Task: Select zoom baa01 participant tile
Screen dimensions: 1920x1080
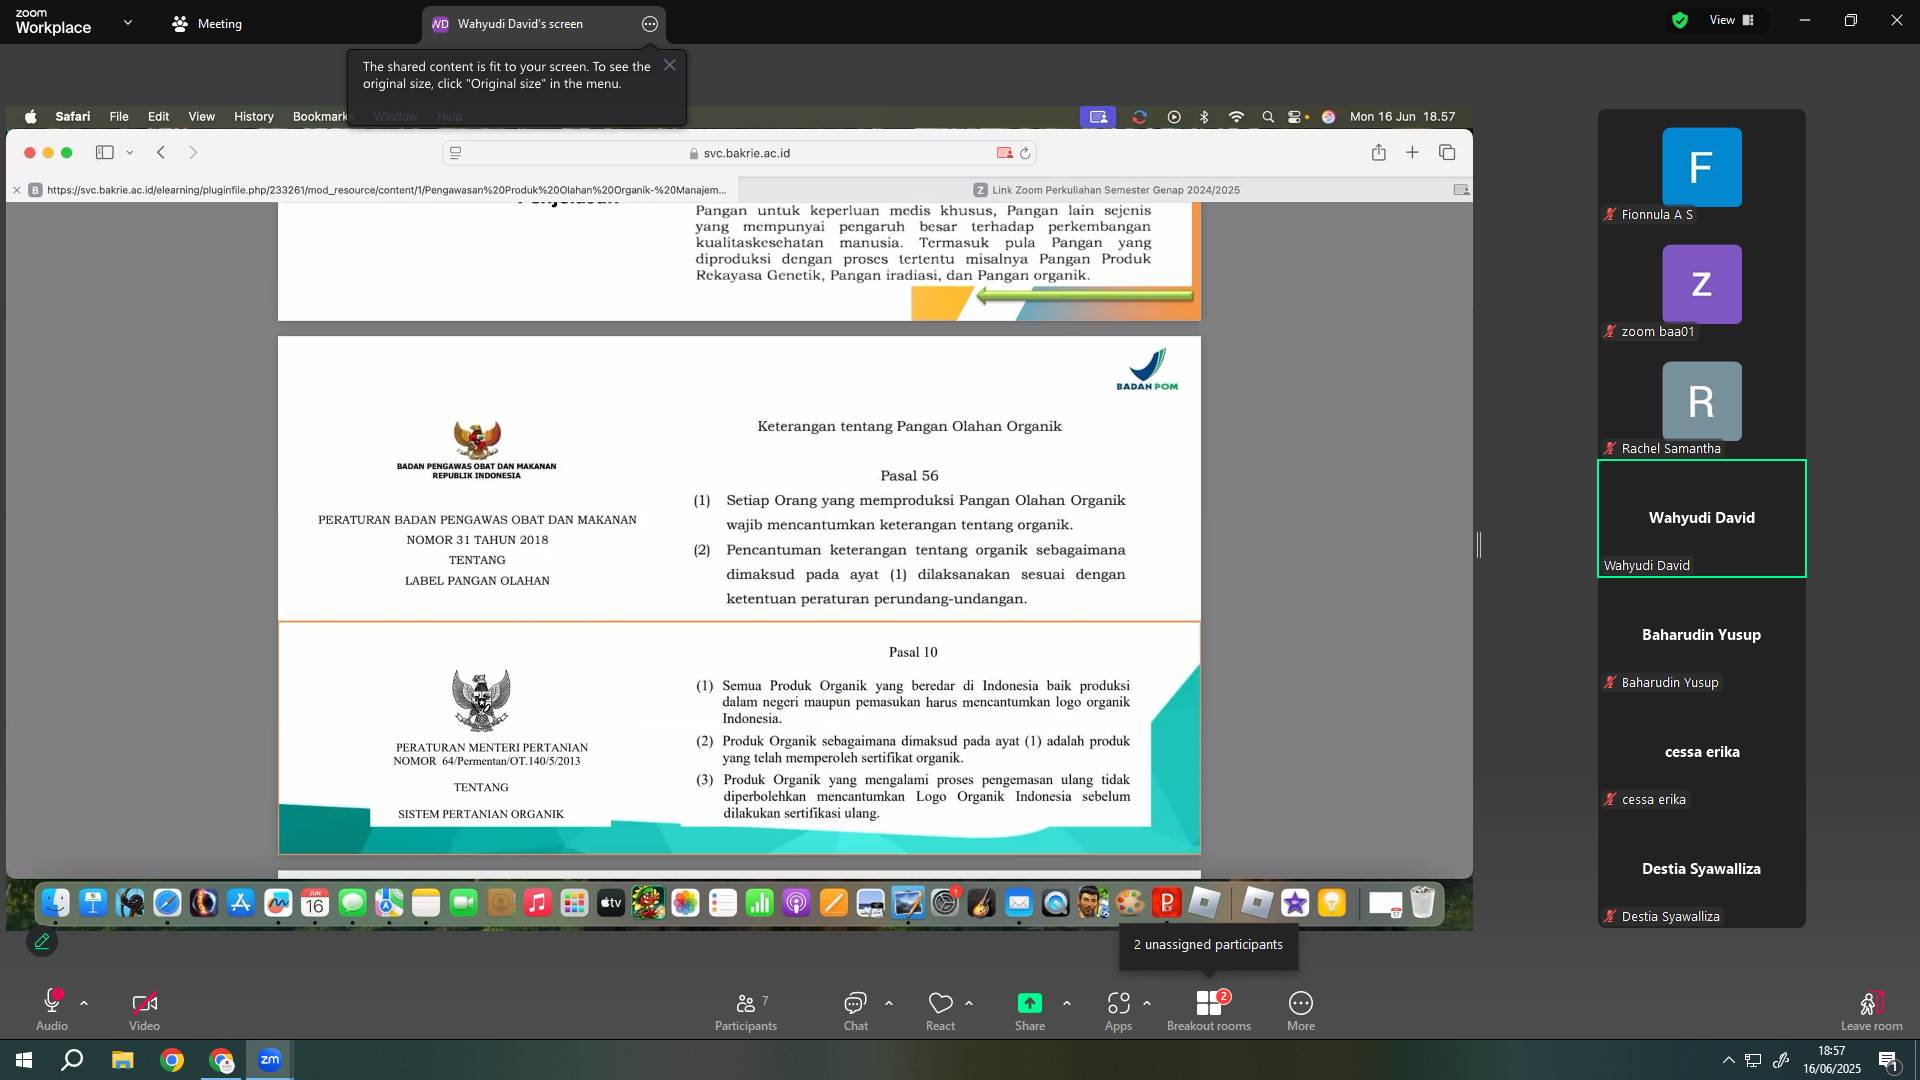Action: [x=1701, y=285]
